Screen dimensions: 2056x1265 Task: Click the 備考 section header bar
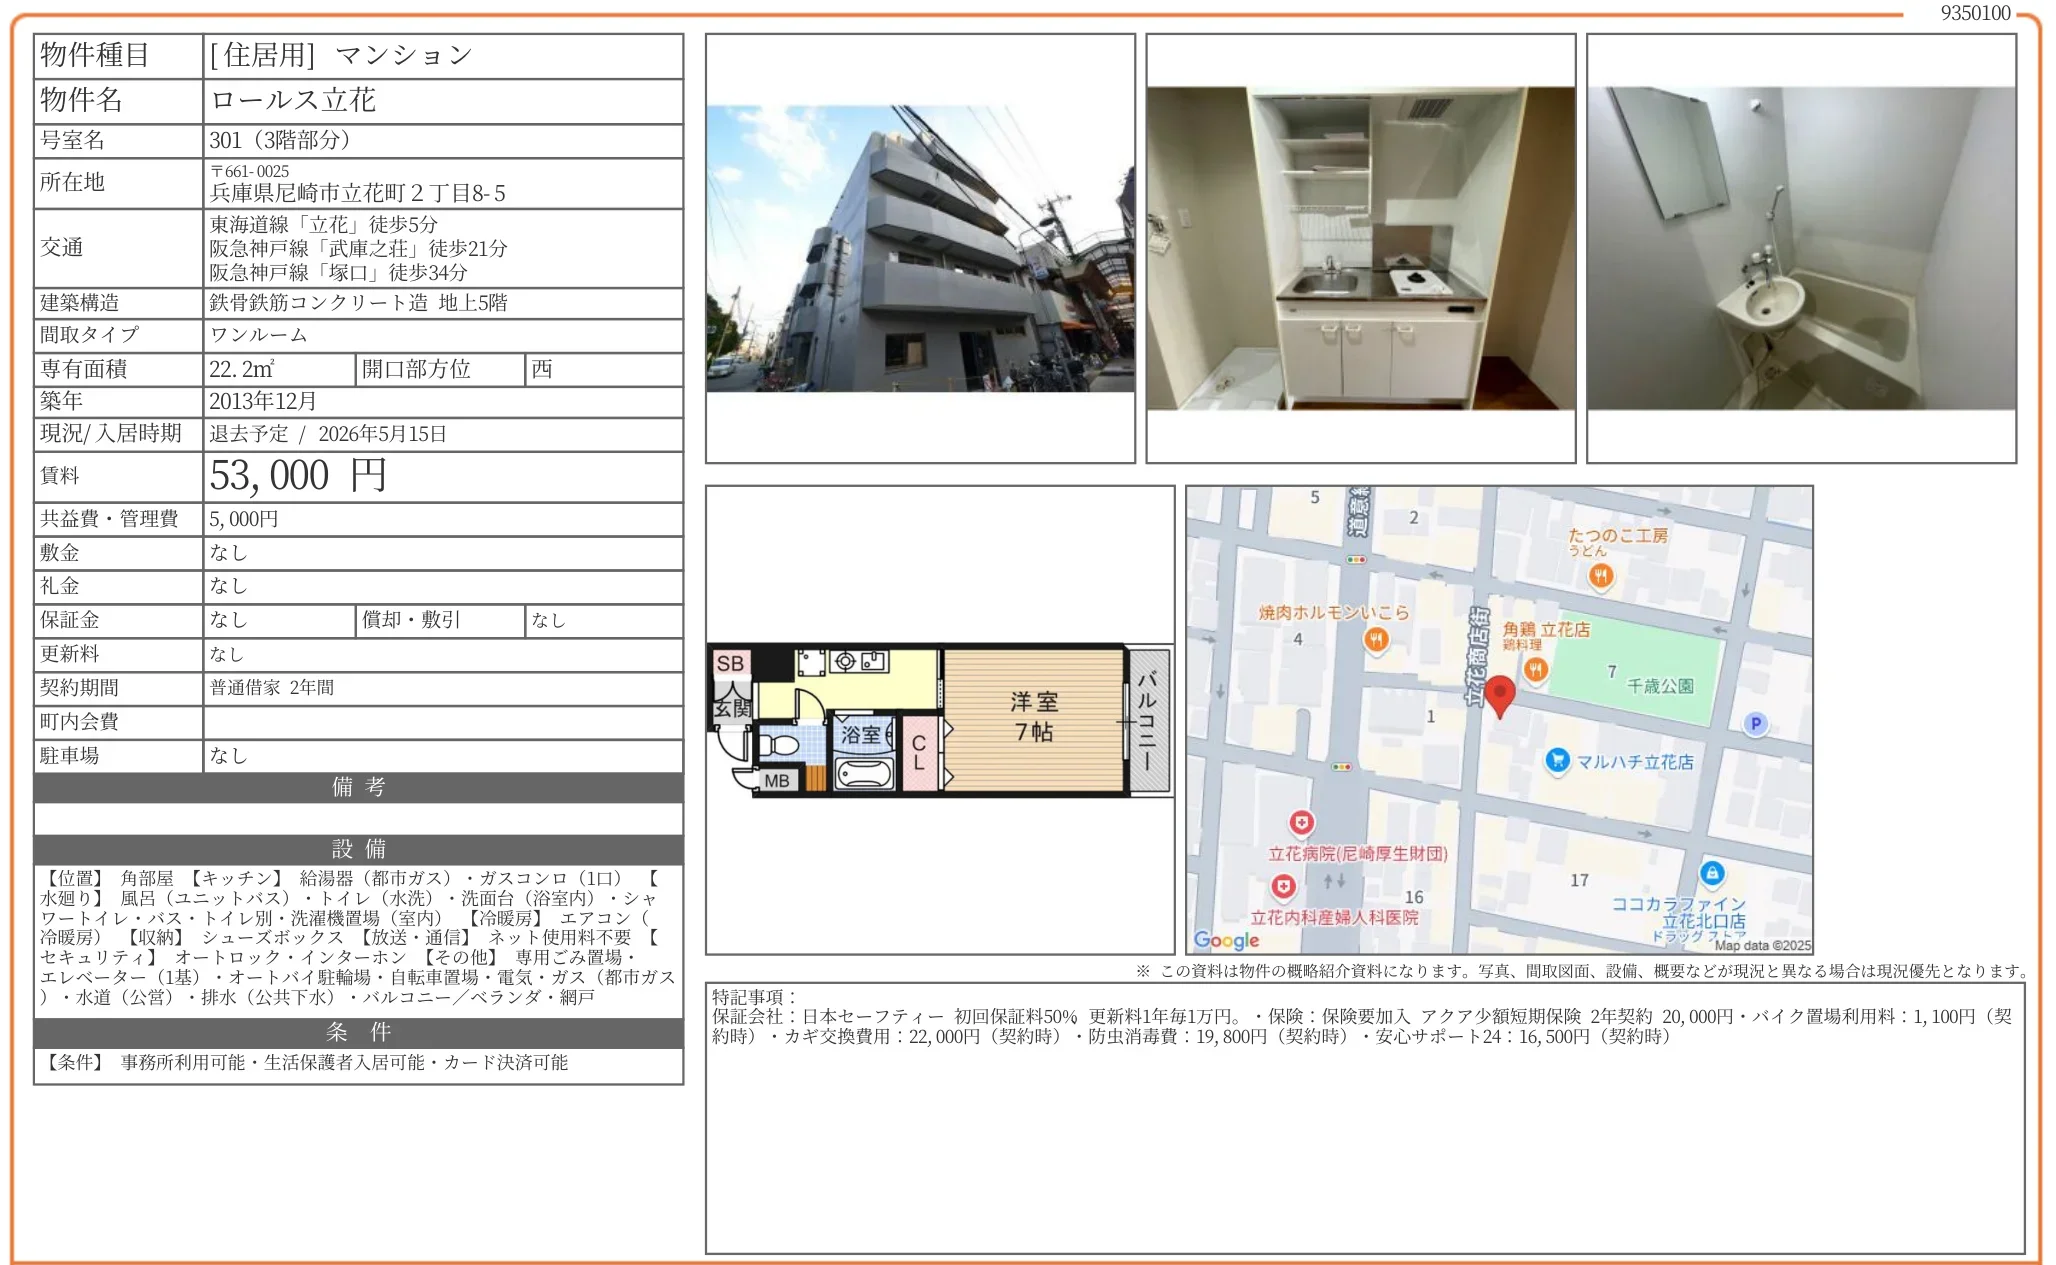pos(358,787)
